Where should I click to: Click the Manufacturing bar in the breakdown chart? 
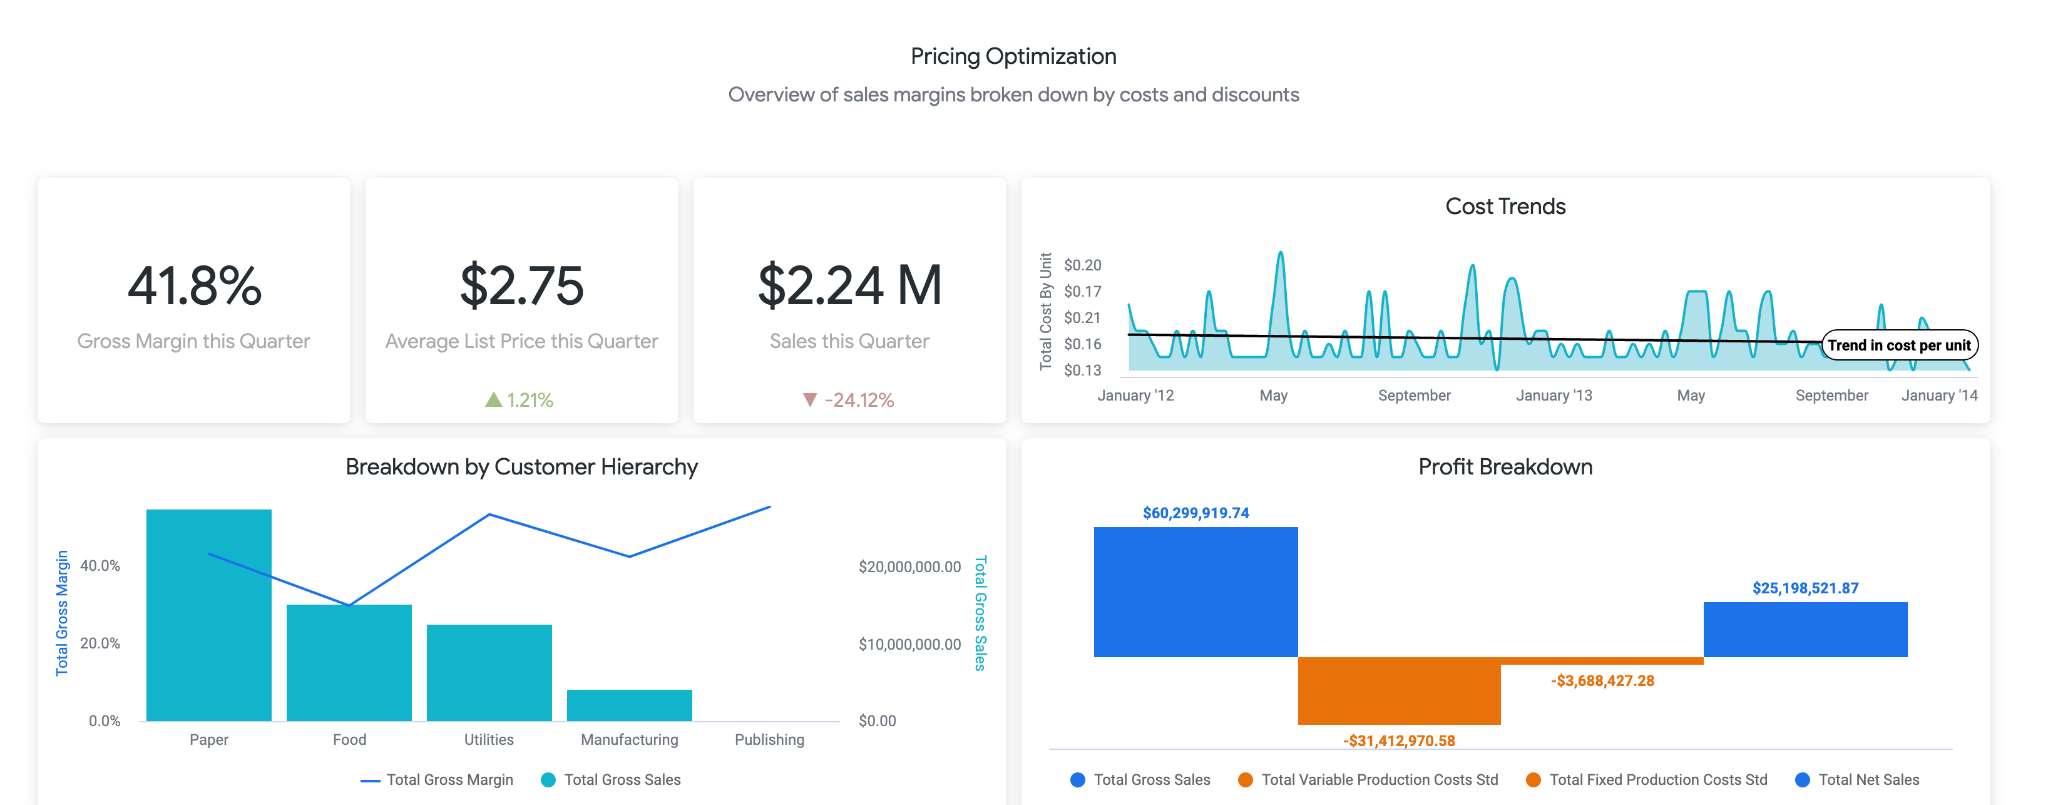coord(629,705)
